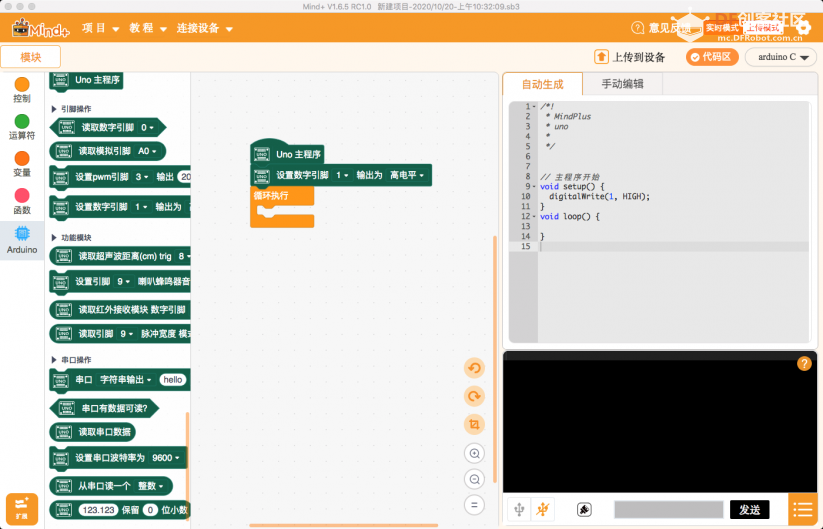Screen dimensions: 823x529
Task: Open 字符串输出 dropdown in 串口 block
Action: coord(125,379)
